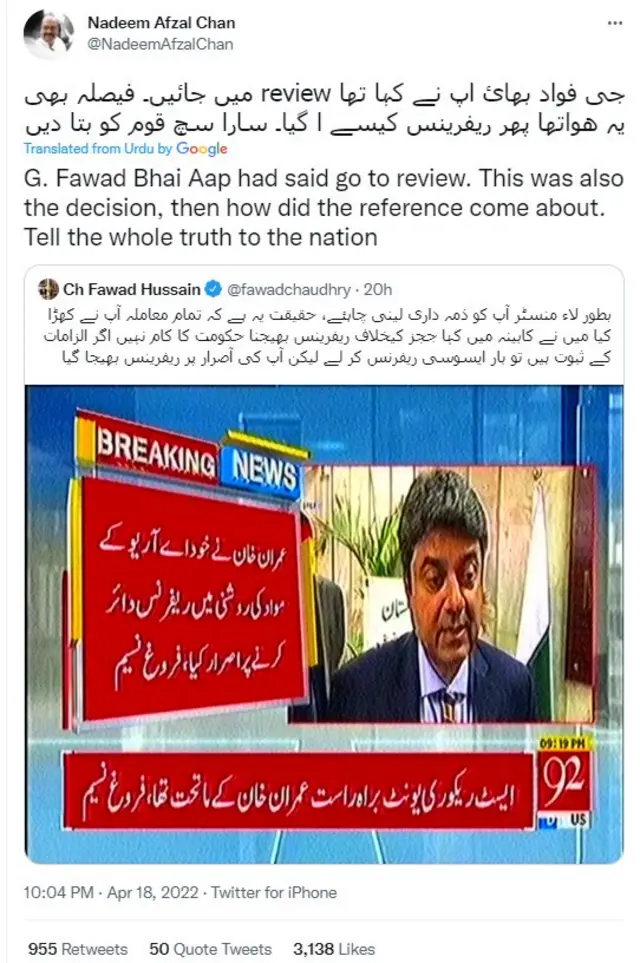Open Ch Fawad Hussain's quoted profile name
The width and height of the screenshot is (640, 963).
point(131,289)
